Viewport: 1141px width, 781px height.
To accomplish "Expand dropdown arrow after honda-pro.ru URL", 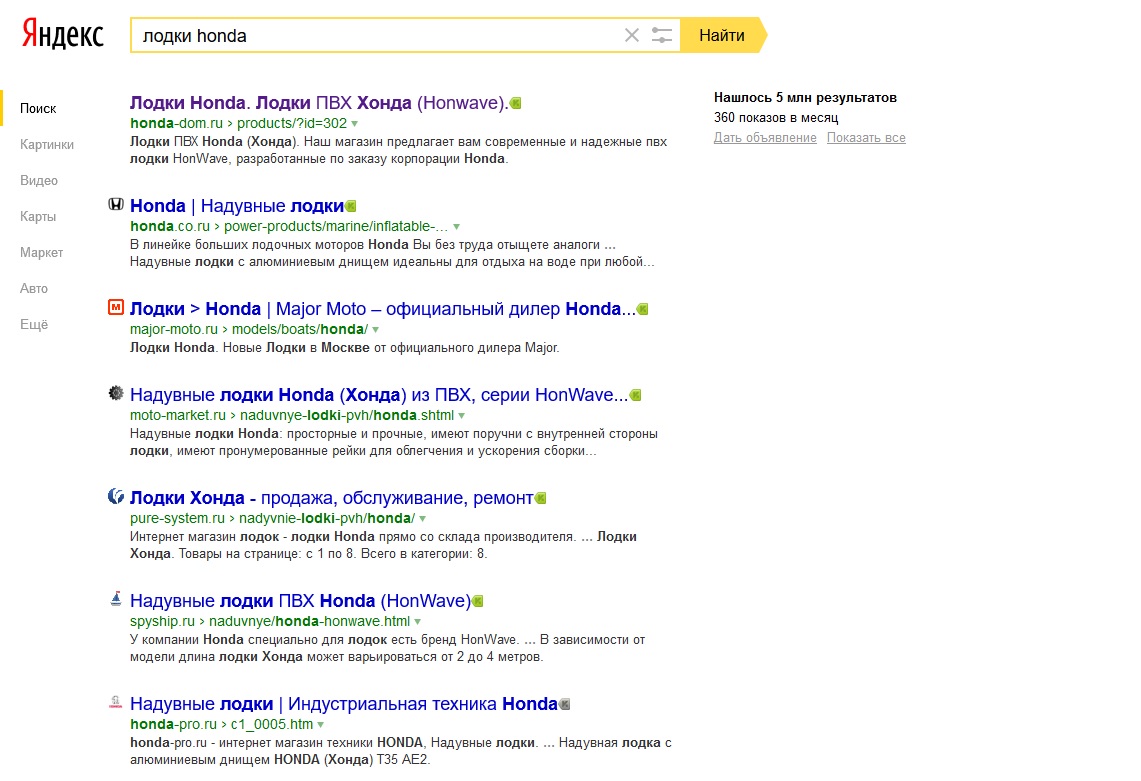I will click(320, 726).
